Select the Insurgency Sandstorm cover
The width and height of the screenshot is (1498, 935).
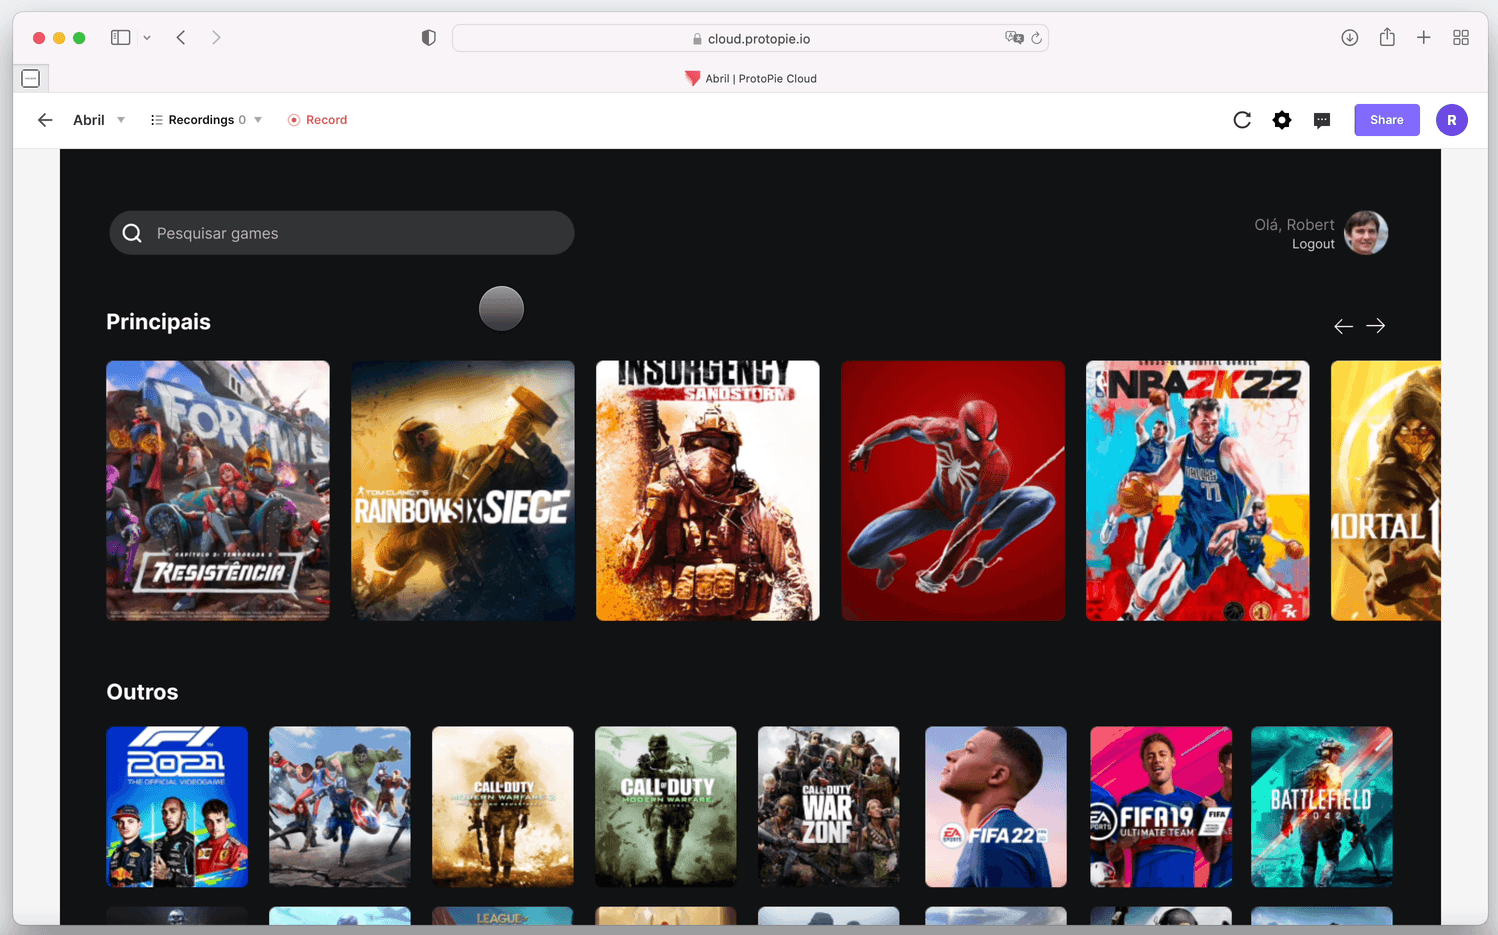point(708,491)
